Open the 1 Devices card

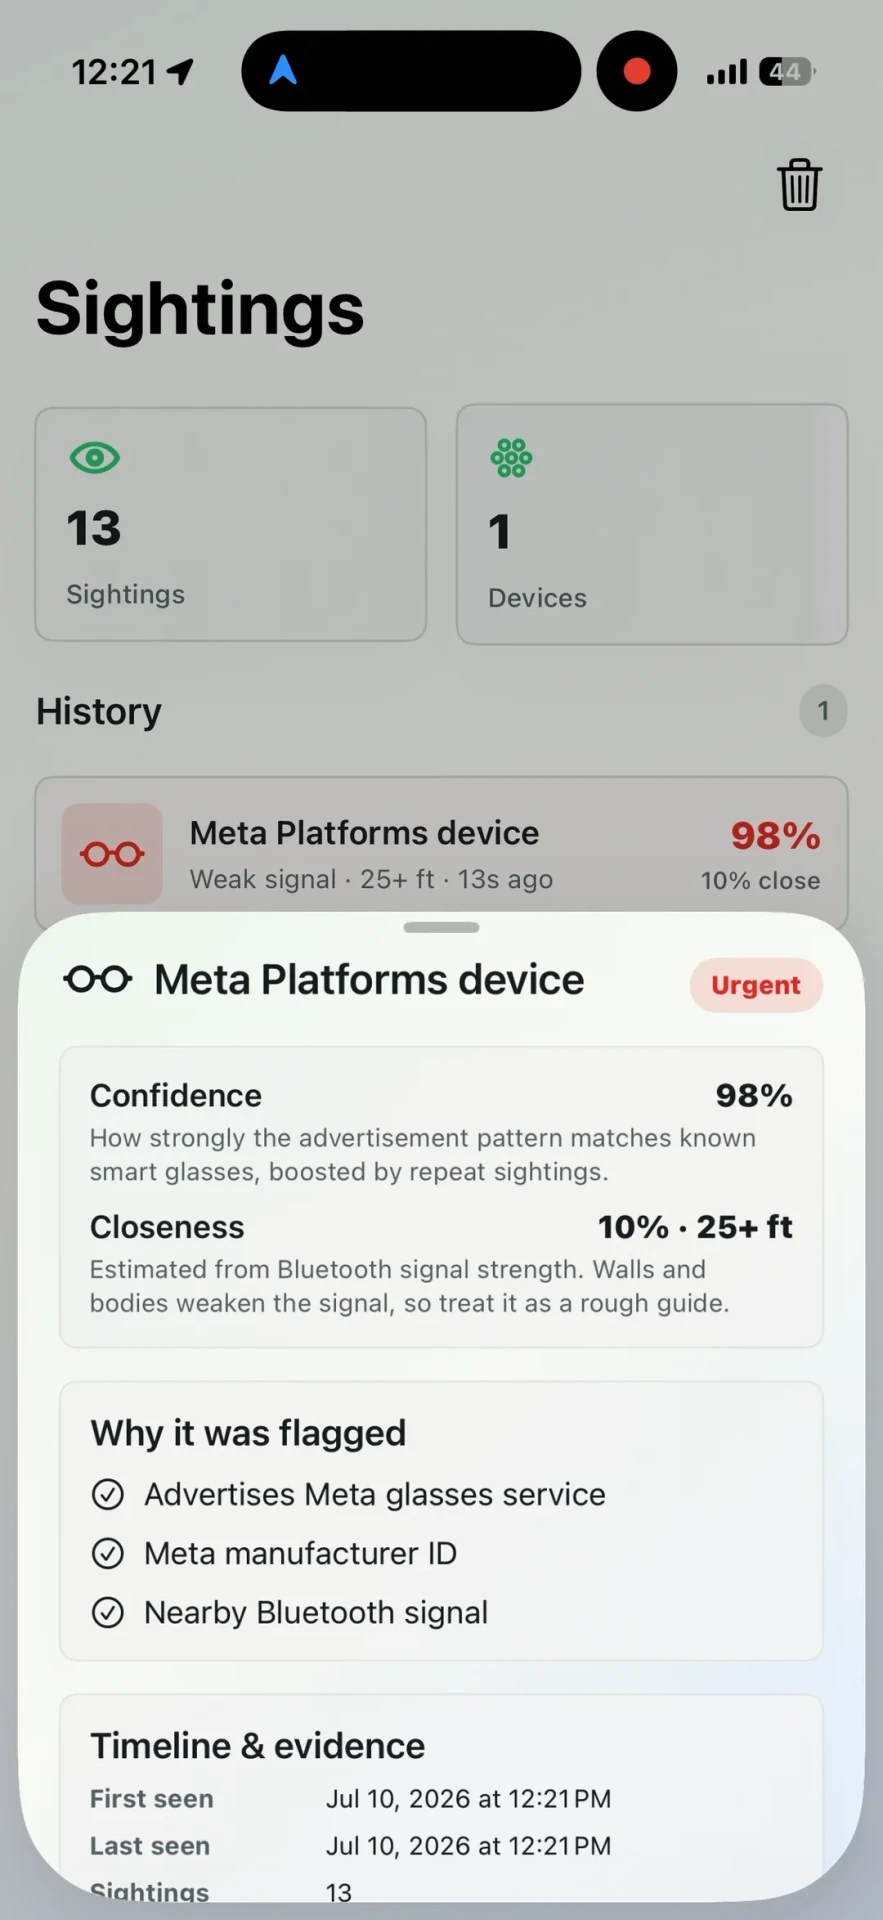click(652, 524)
